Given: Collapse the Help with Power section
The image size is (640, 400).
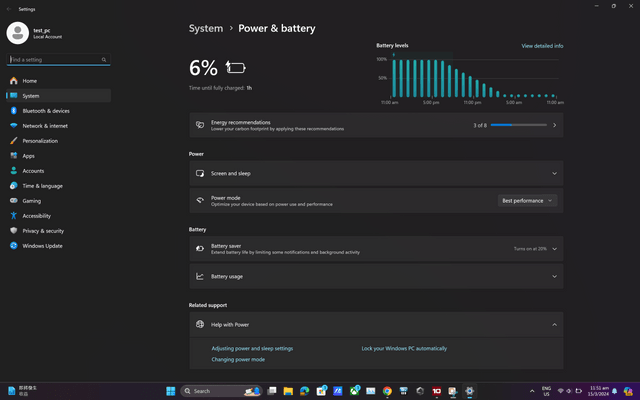Looking at the screenshot, I should click(376, 324).
